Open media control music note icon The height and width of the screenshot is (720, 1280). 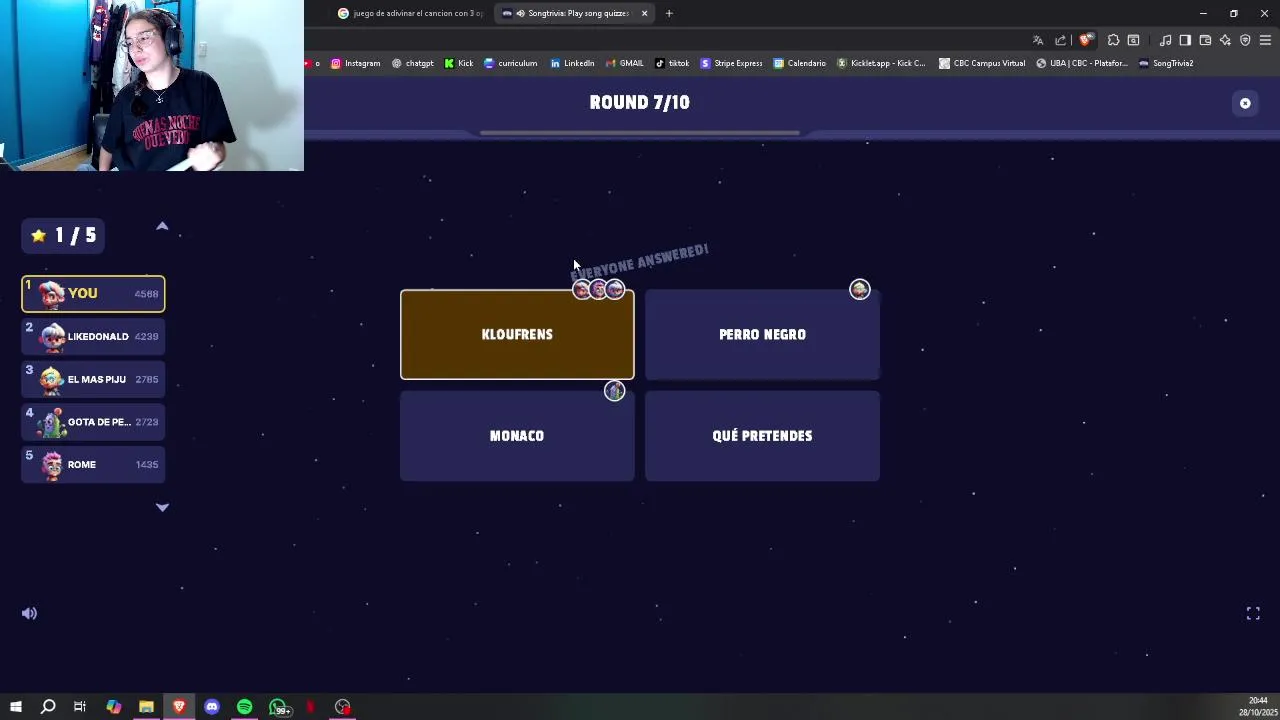click(x=1165, y=40)
